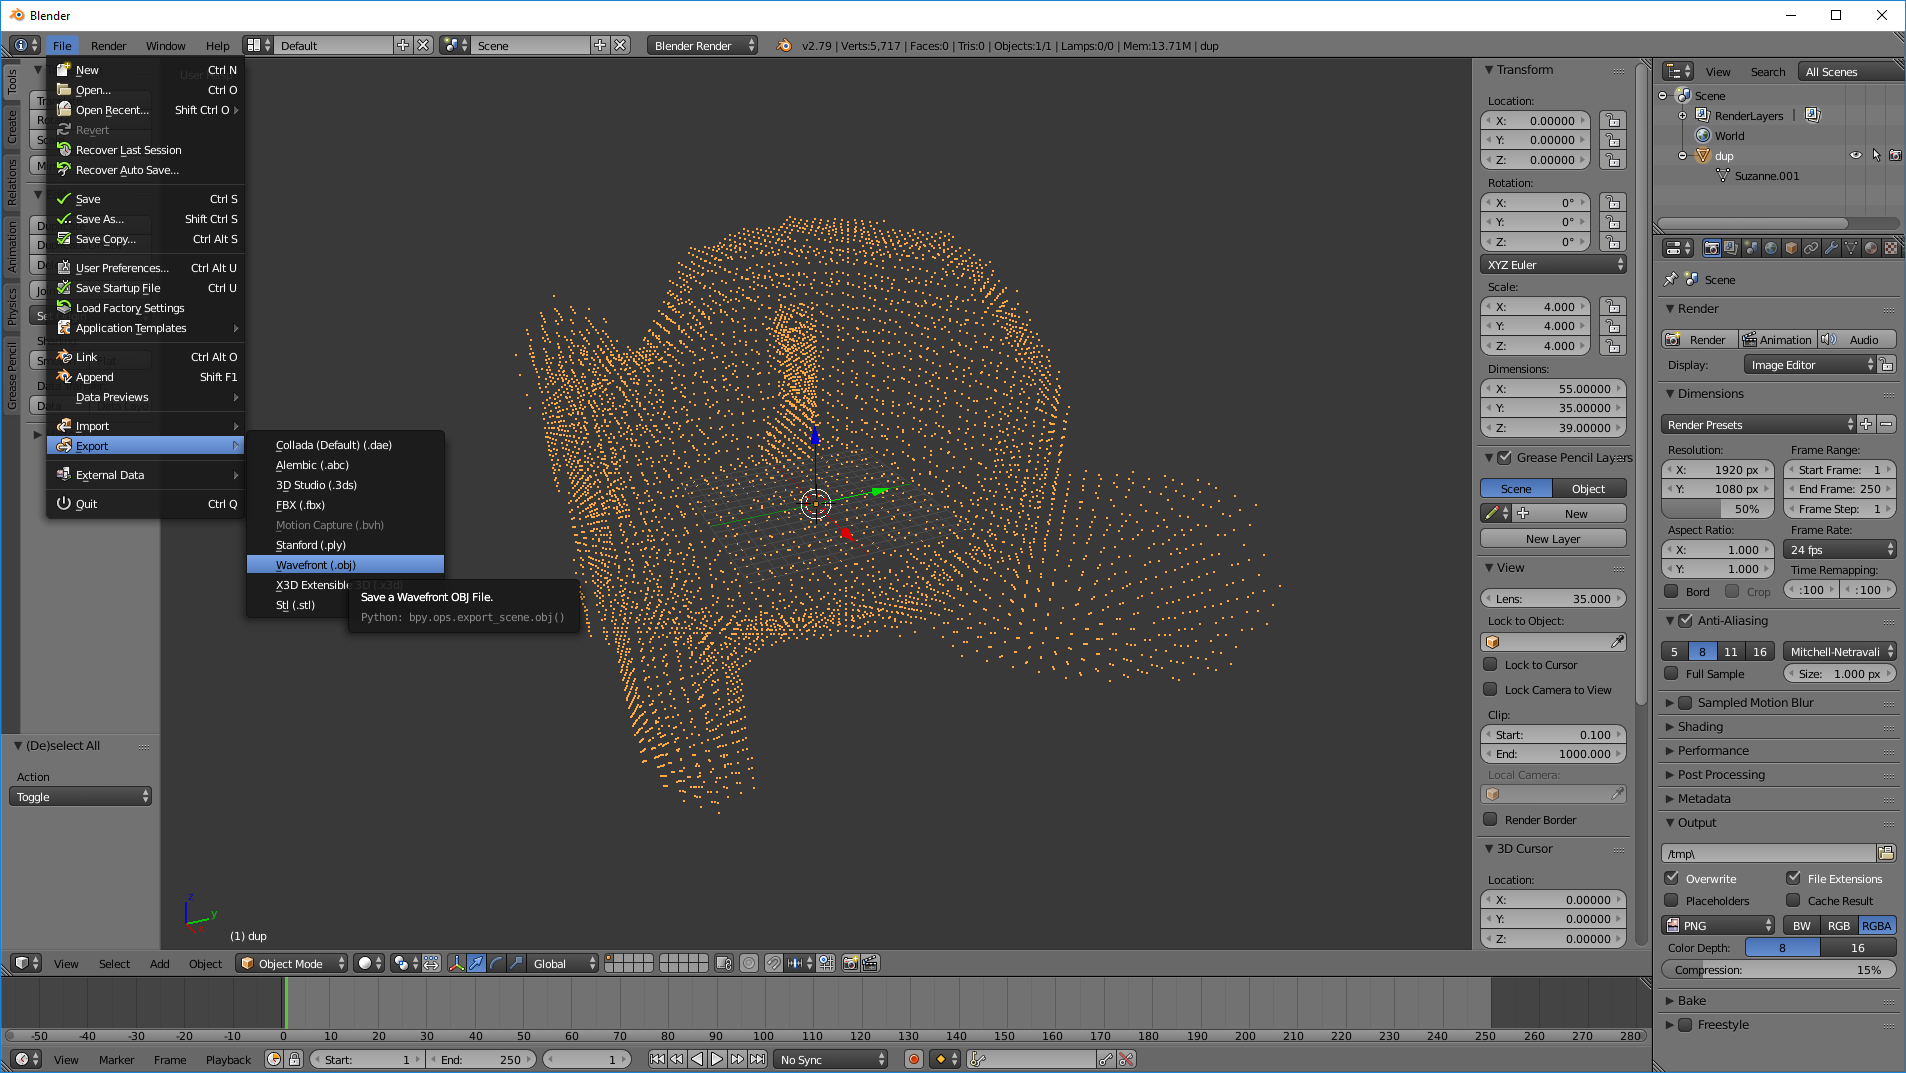Click the Animation render button

[x=1776, y=340]
